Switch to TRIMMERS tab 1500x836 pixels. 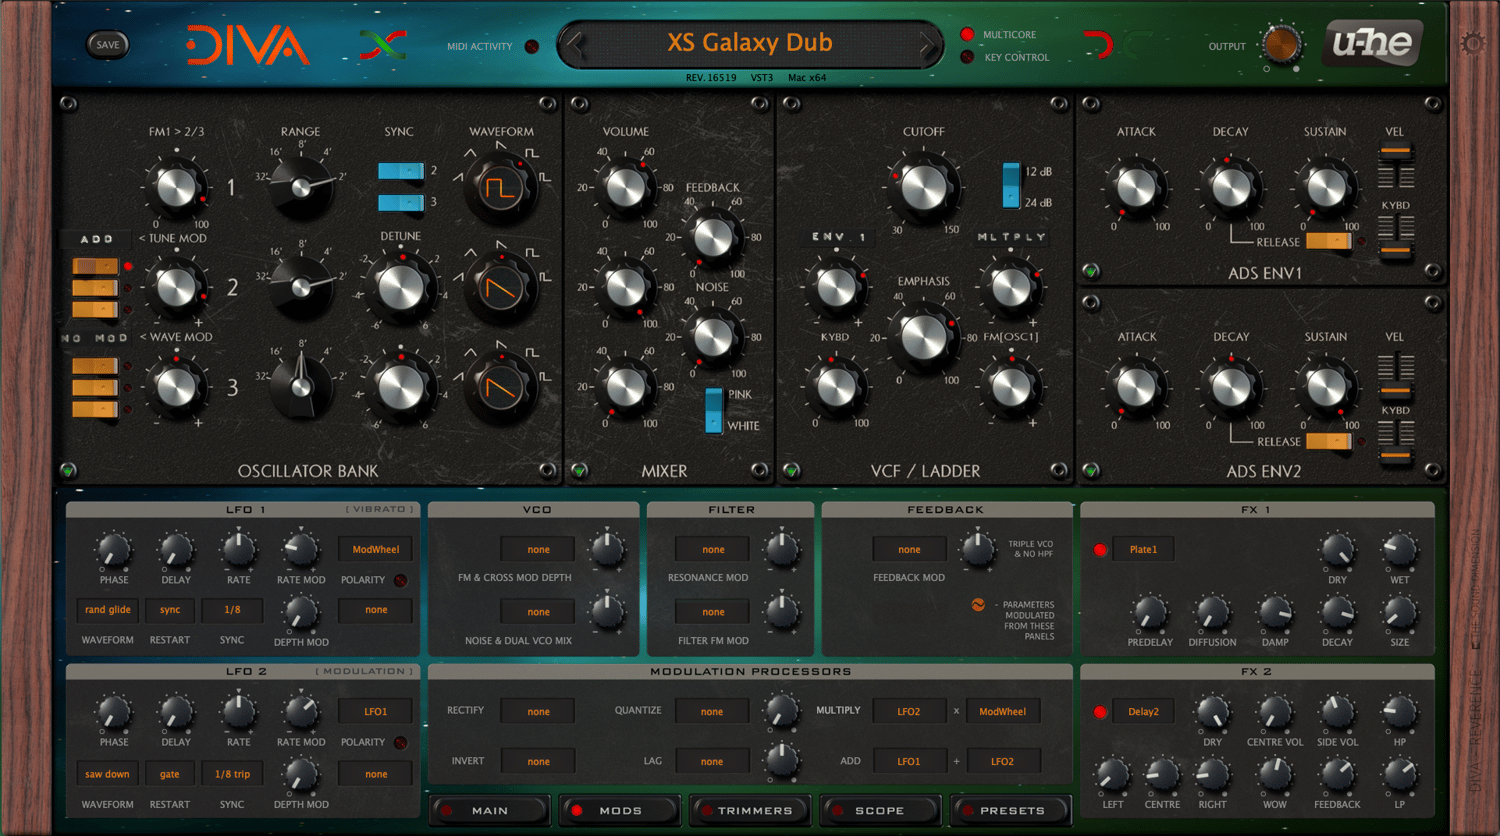tap(750, 811)
